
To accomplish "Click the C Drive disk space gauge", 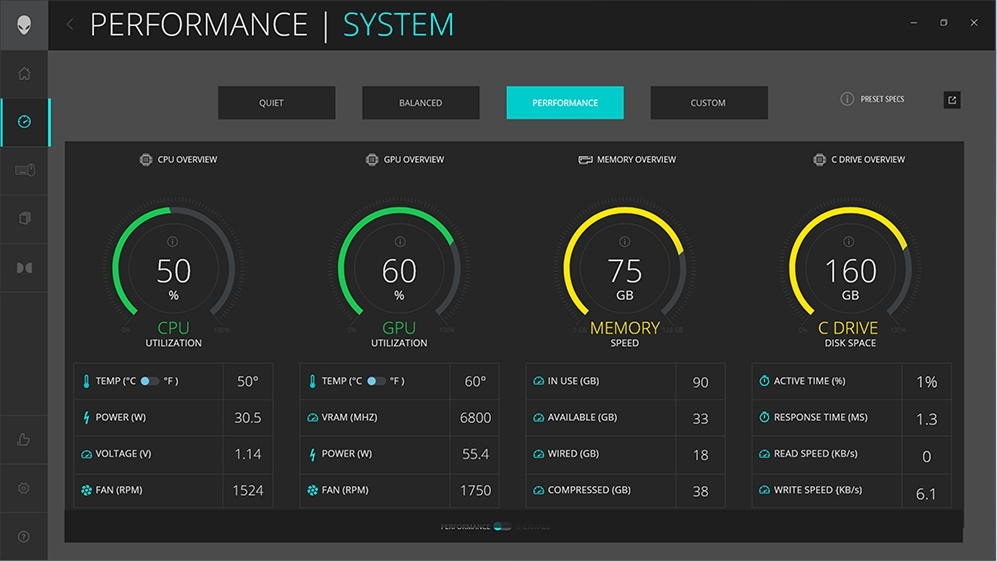I will tap(849, 270).
